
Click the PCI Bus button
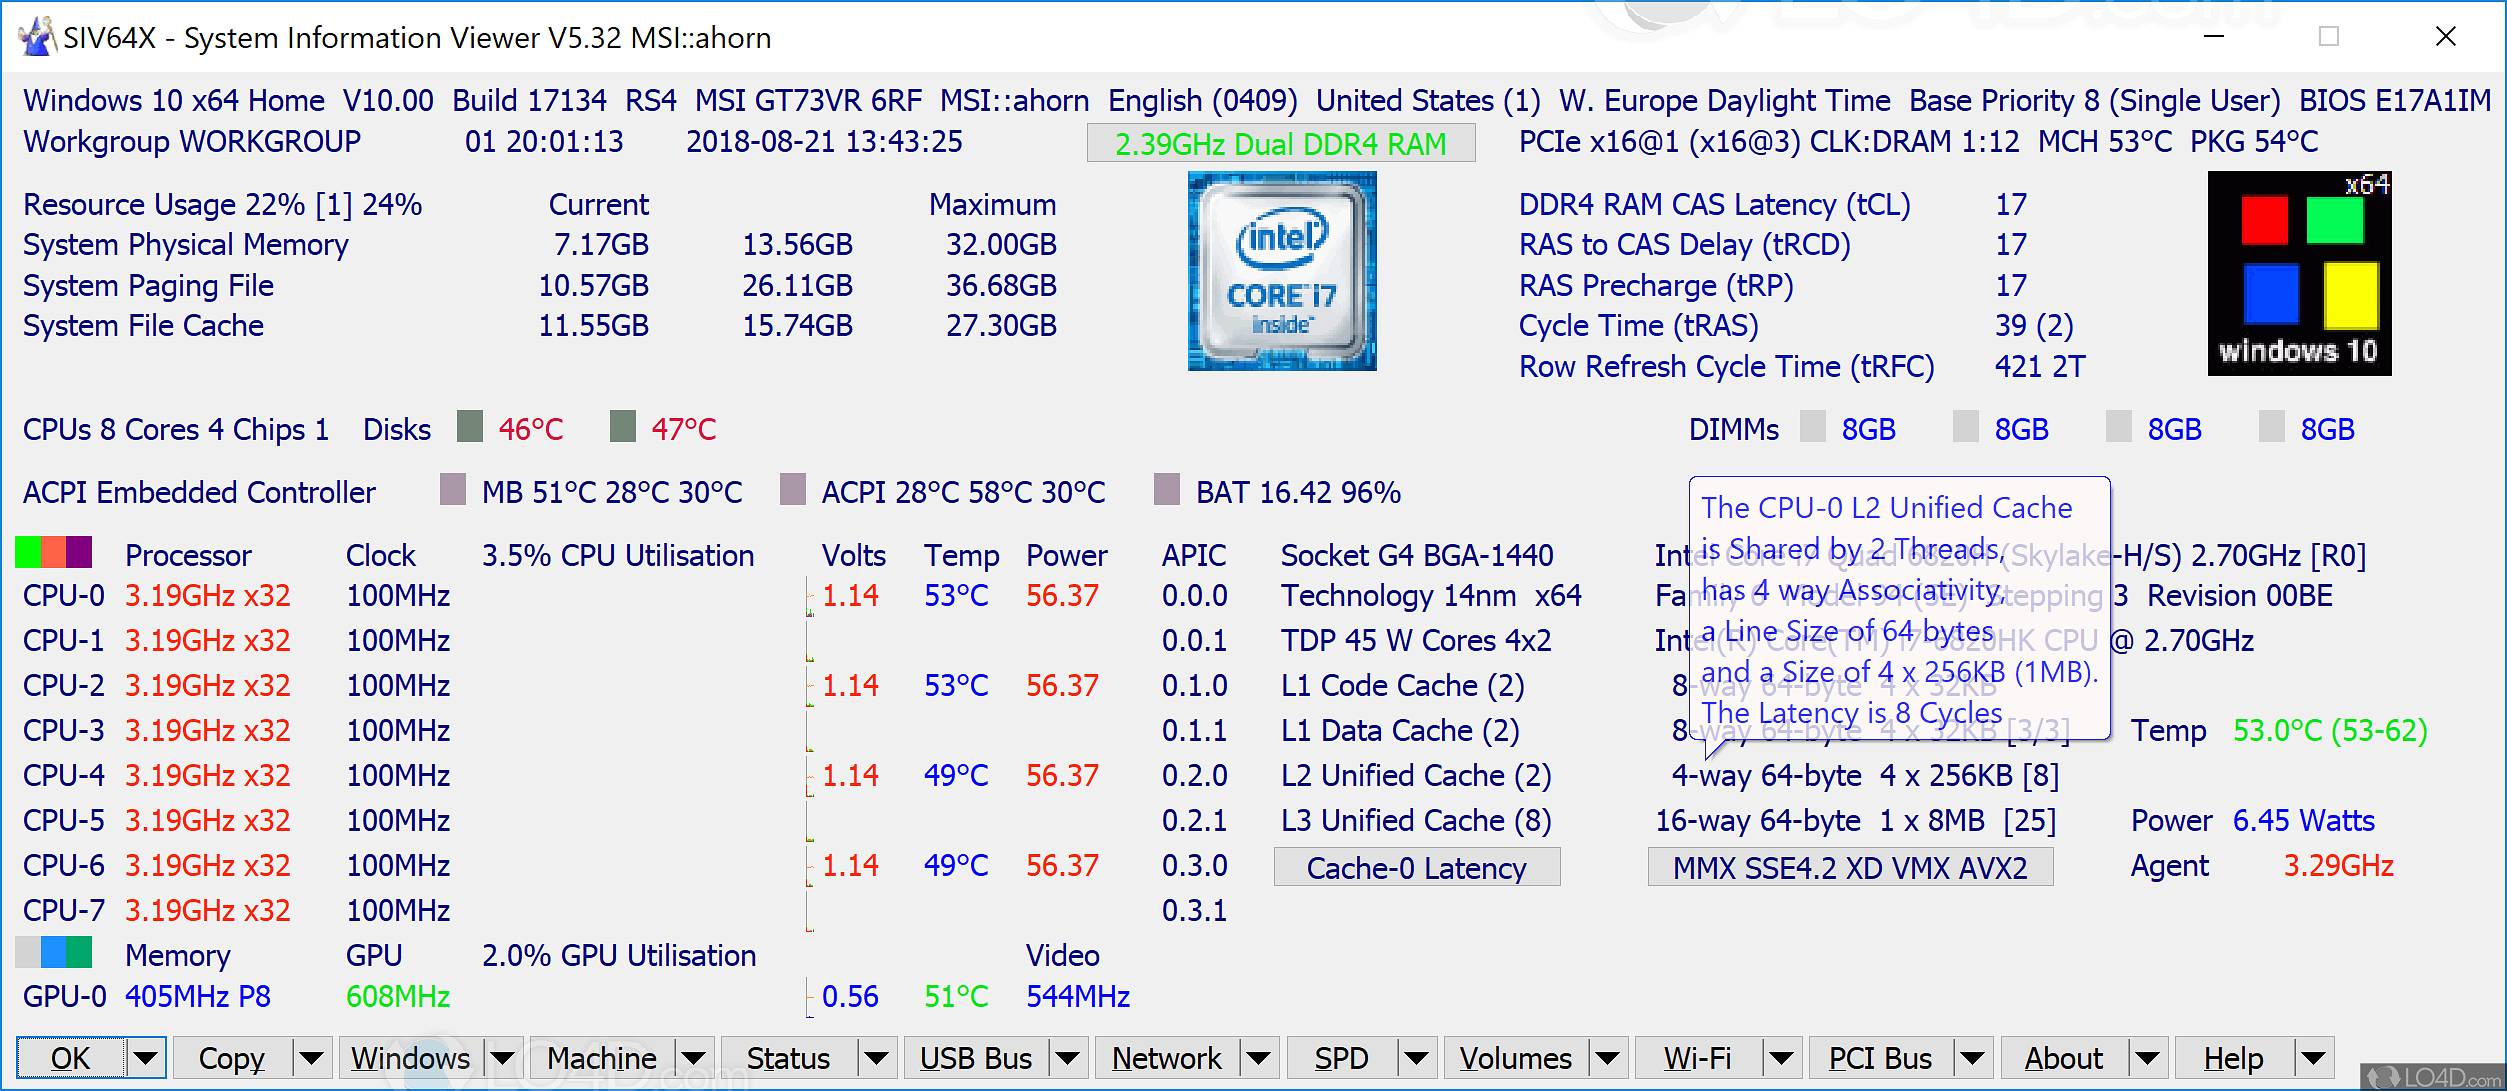tap(1881, 1058)
